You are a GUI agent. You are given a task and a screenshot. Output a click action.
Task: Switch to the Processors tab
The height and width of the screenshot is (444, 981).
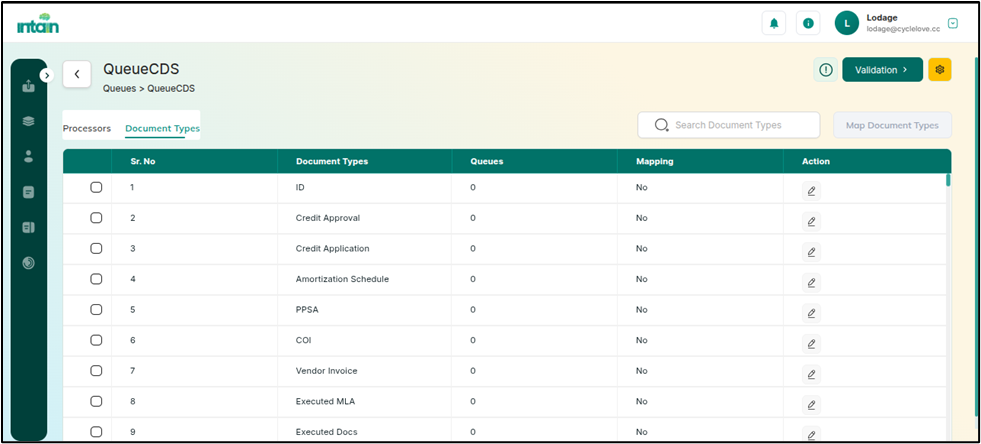[87, 128]
